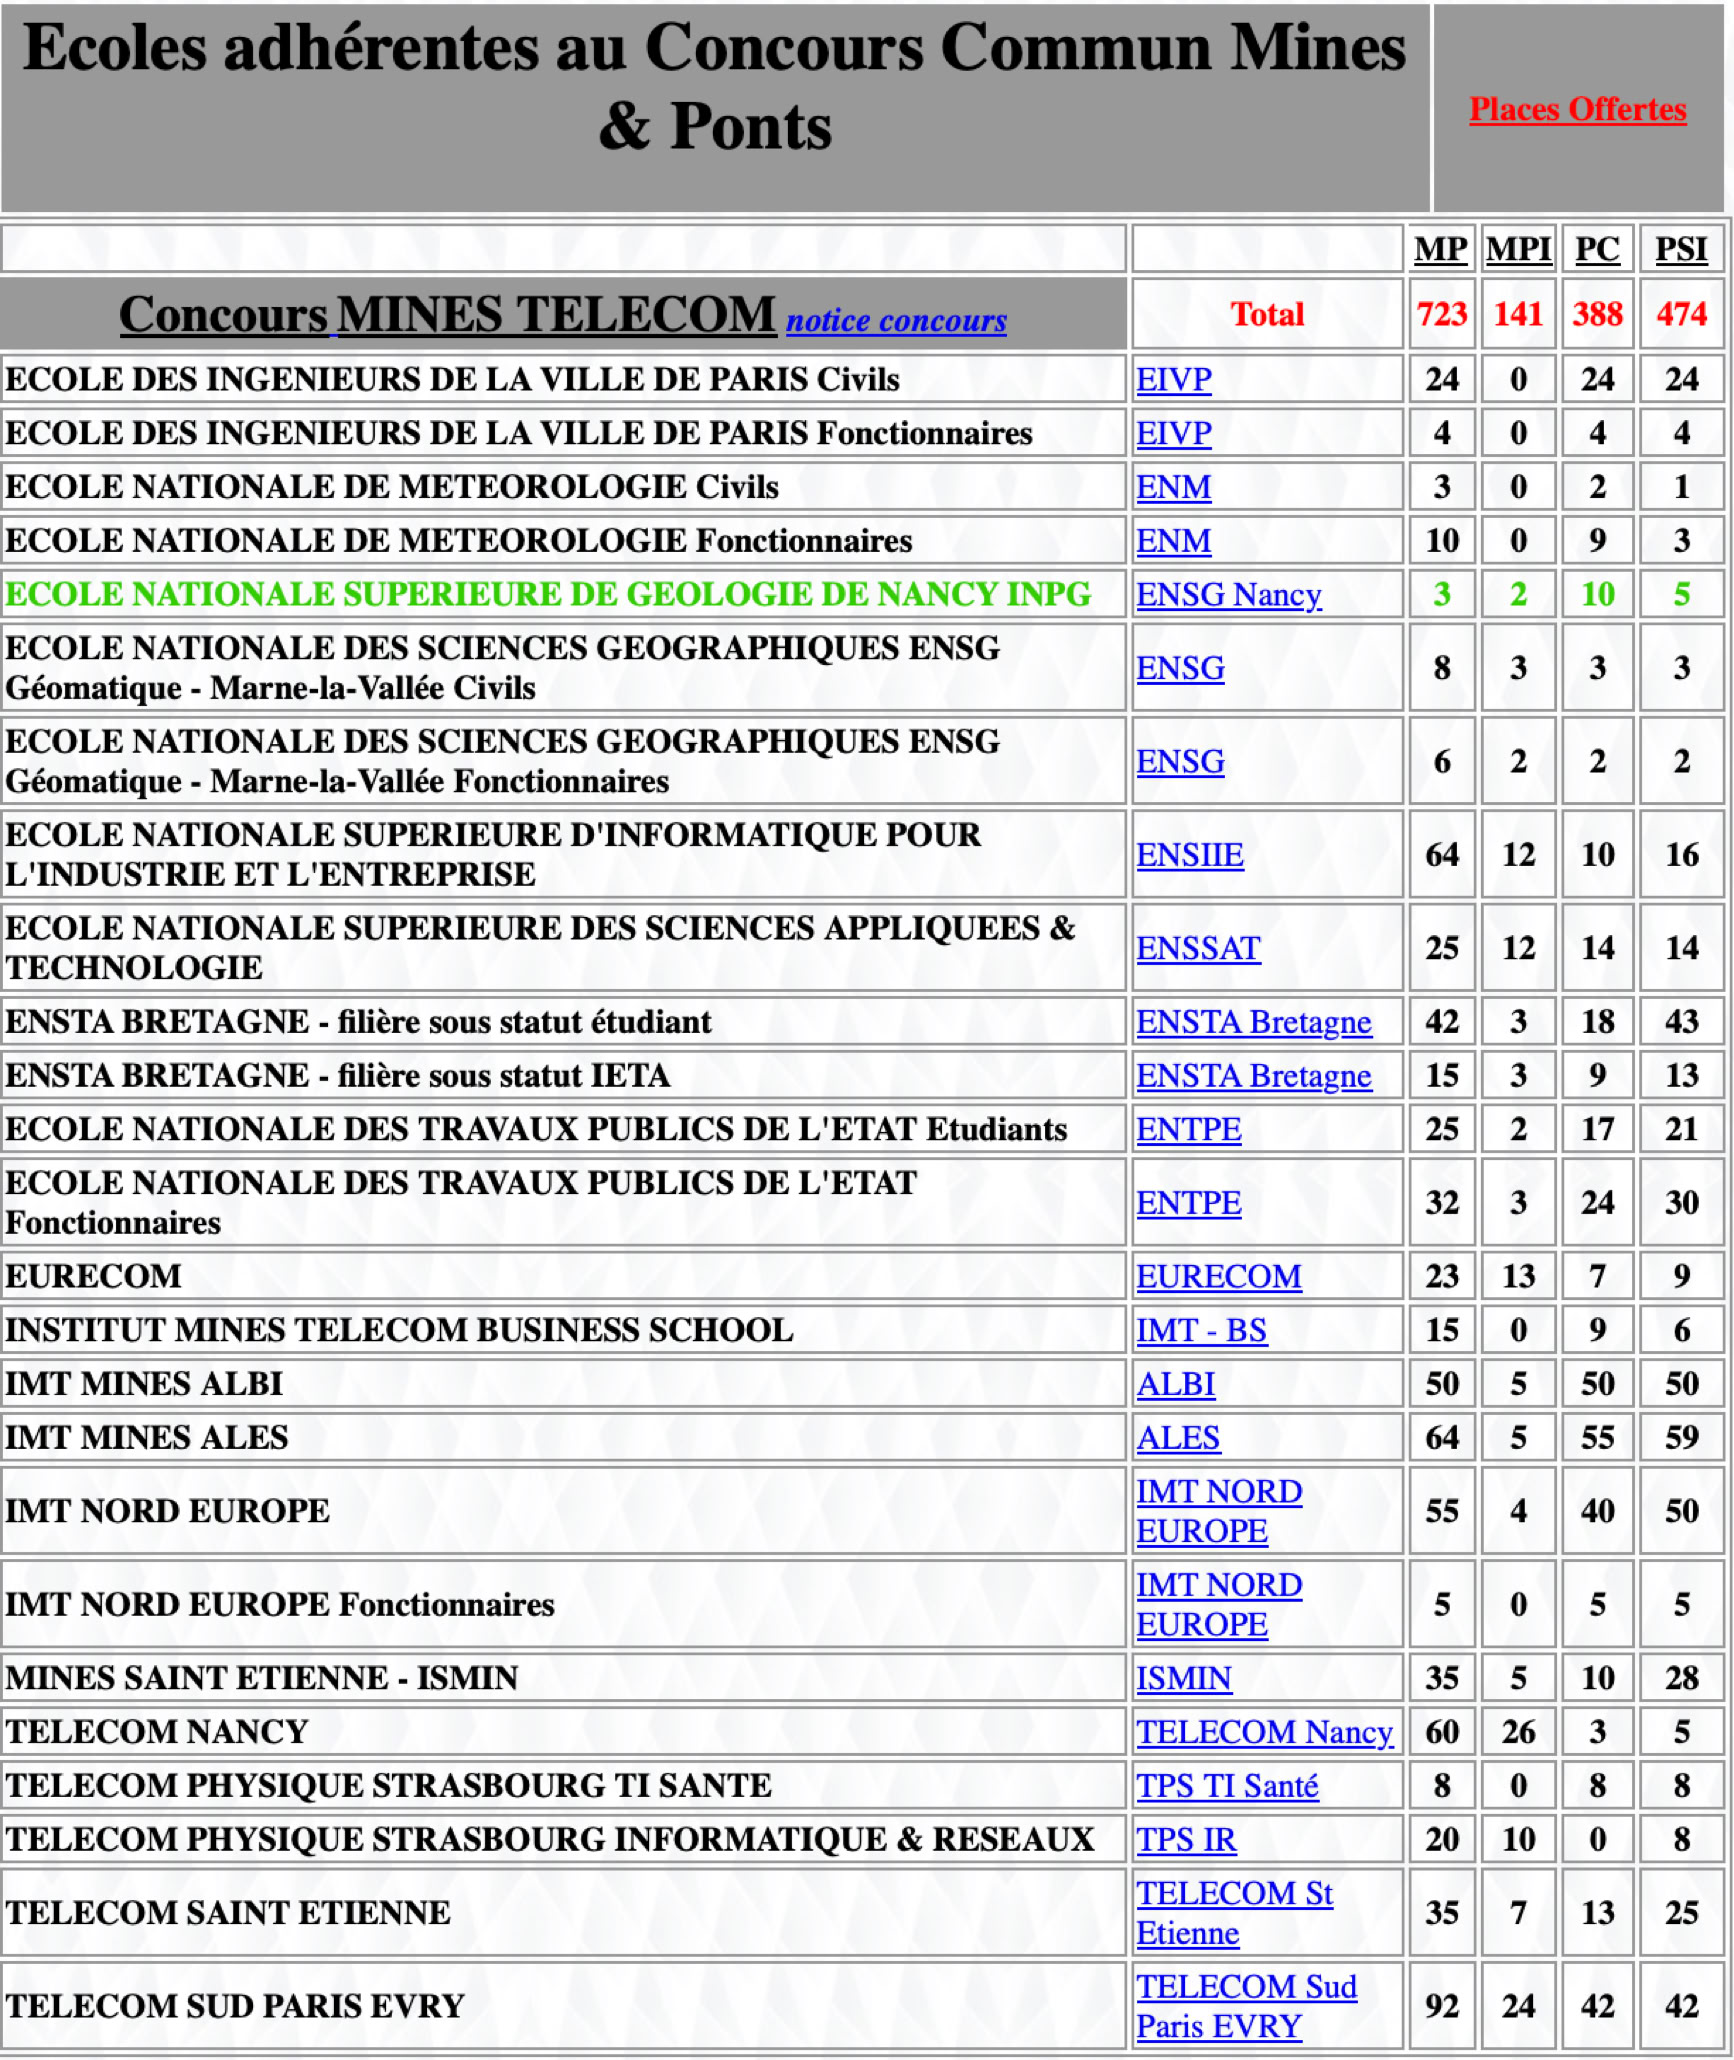Open the ENSSAT link
1734x2060 pixels.
1197,947
